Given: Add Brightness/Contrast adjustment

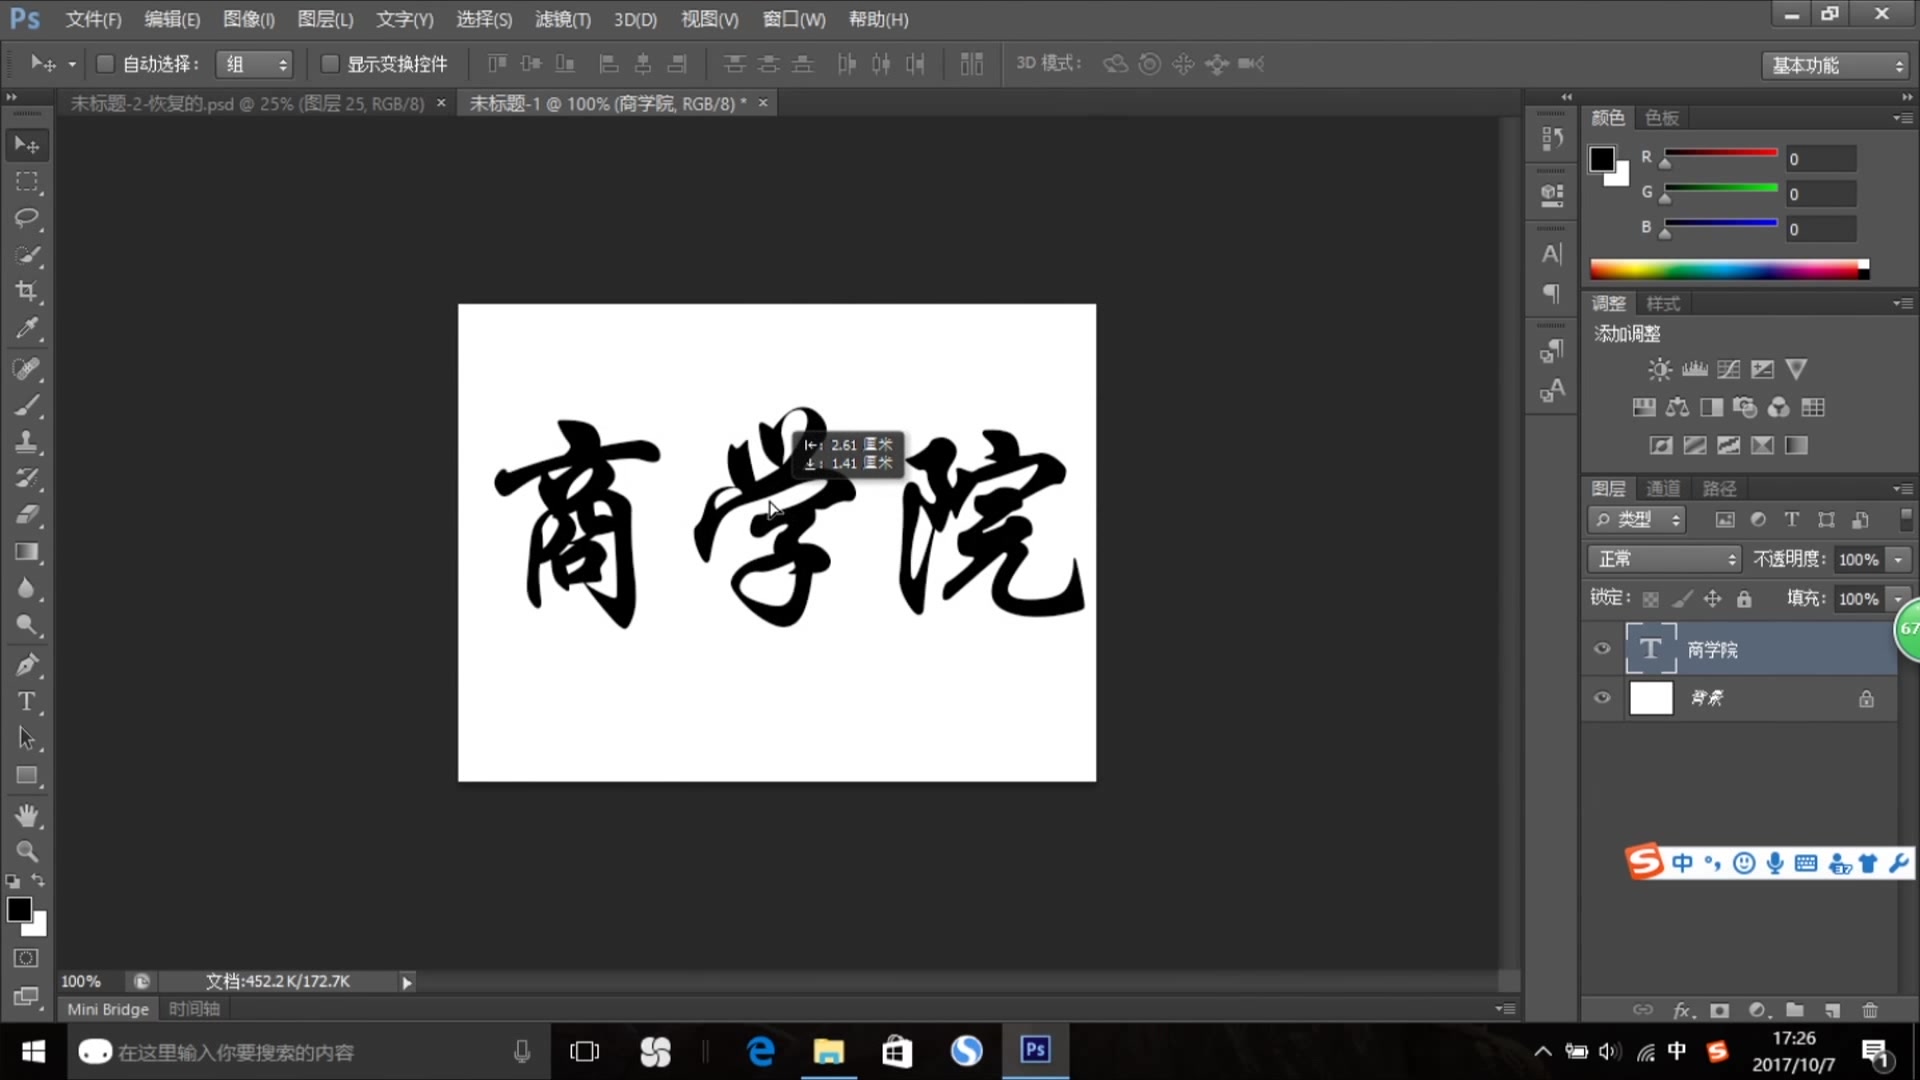Looking at the screenshot, I should pos(1660,370).
